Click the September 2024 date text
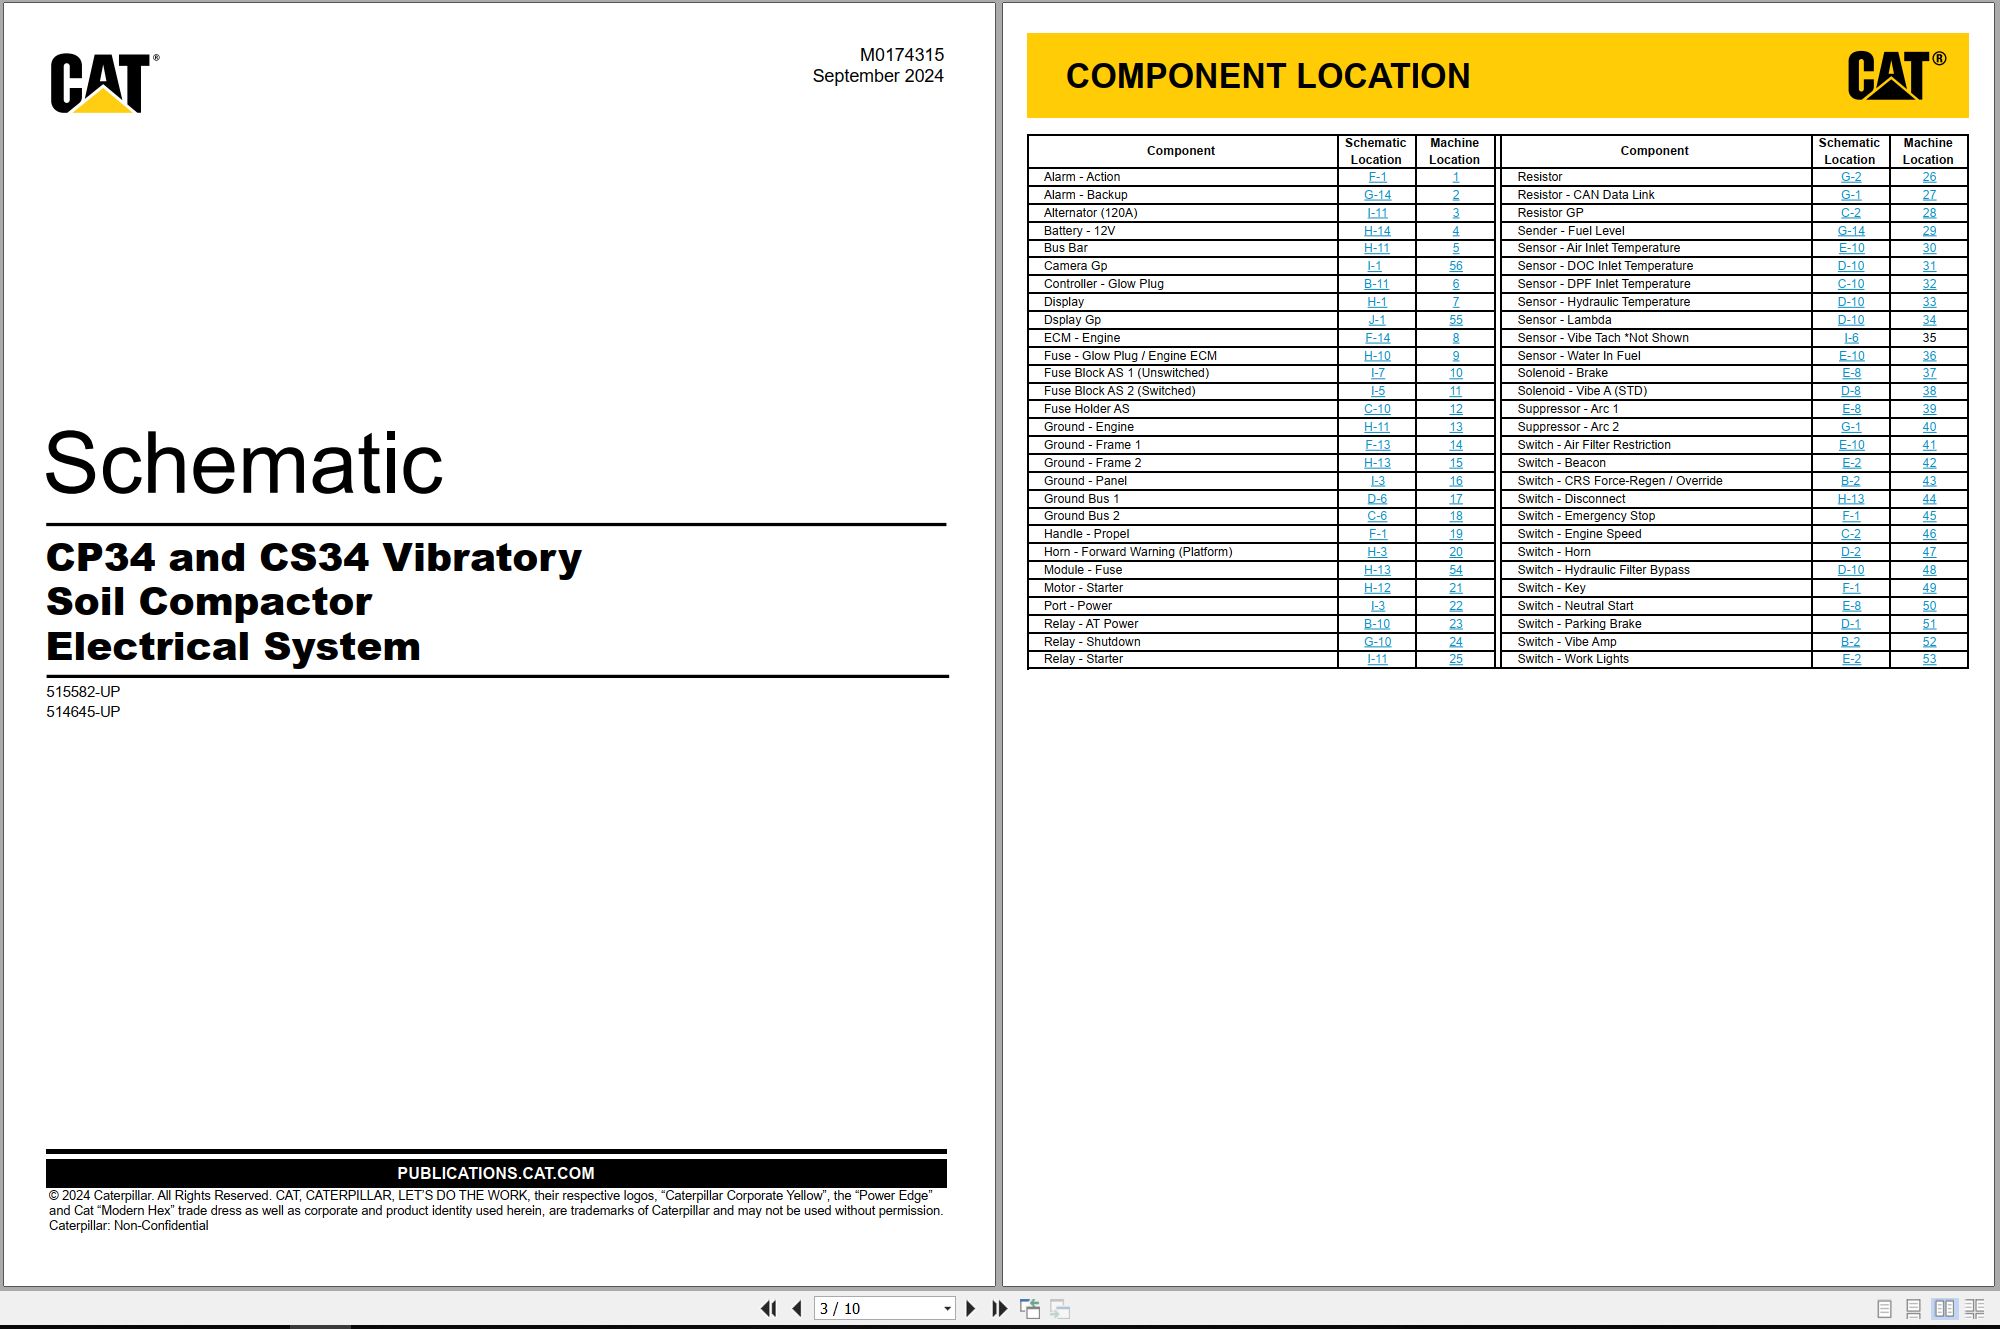 pos(877,76)
